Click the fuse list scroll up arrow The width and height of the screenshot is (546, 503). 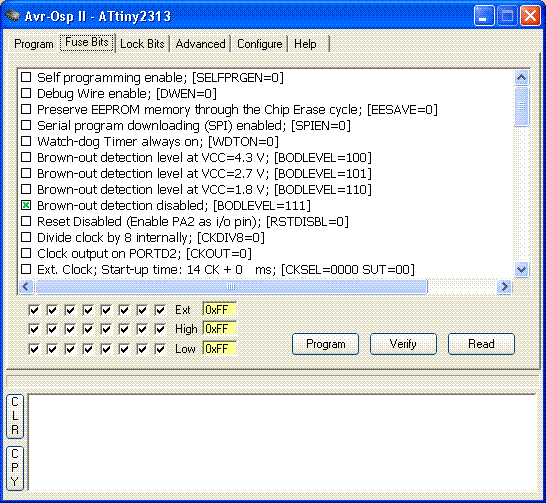tap(521, 77)
